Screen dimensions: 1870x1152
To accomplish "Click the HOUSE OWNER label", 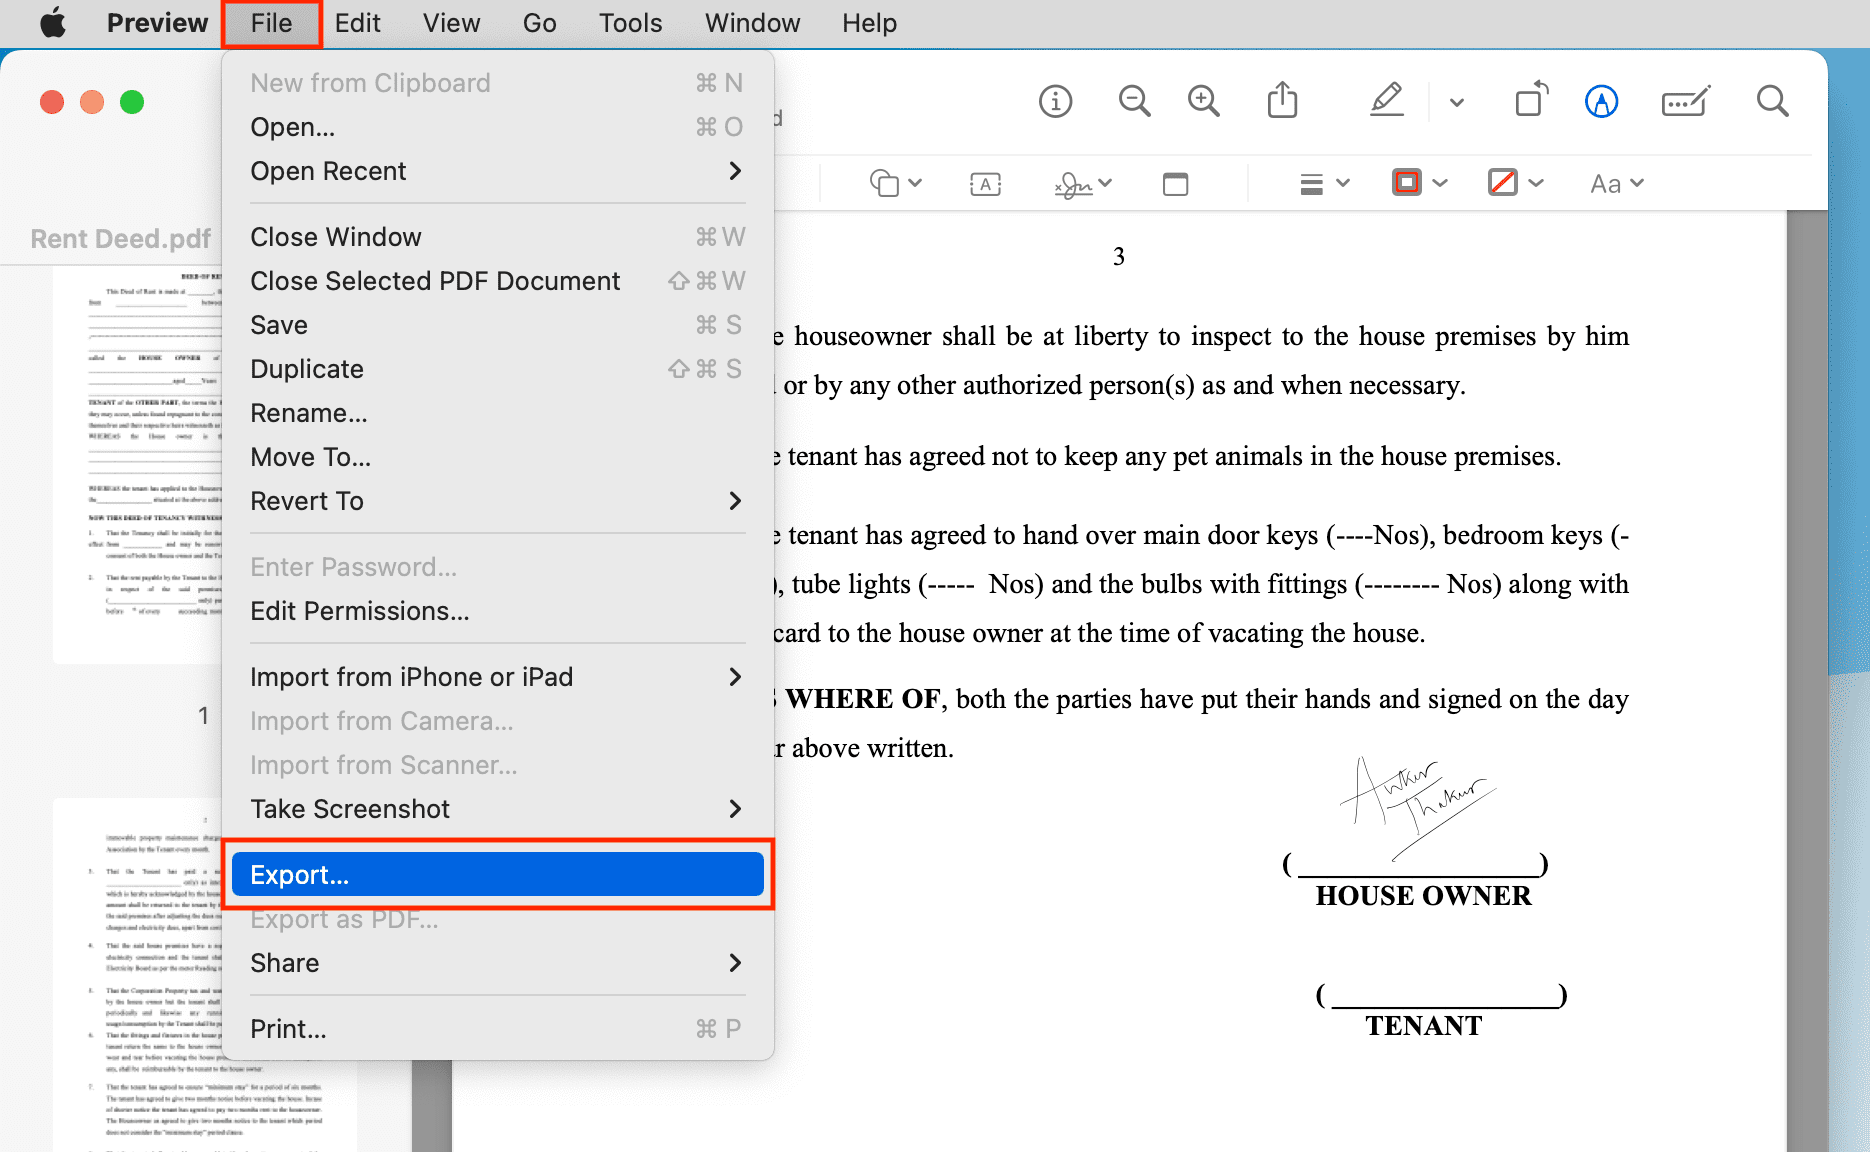I will point(1423,895).
